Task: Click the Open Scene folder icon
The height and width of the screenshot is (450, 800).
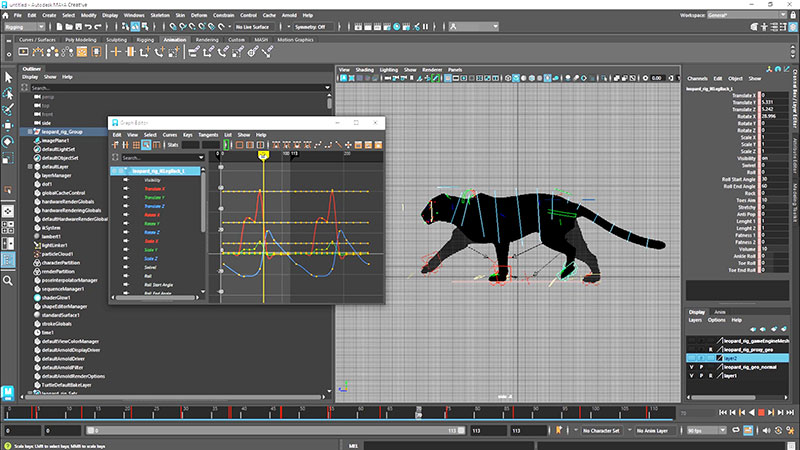Action: (69, 27)
